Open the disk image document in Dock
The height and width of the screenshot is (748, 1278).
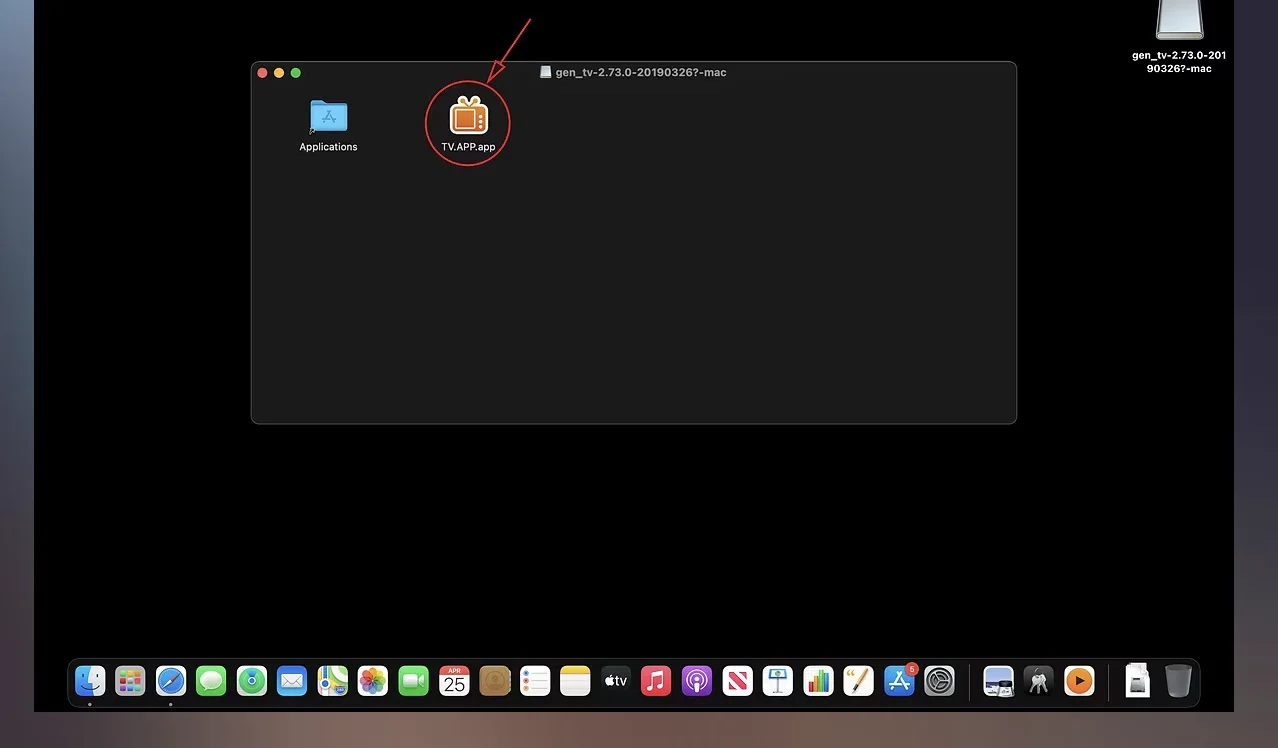[1138, 681]
